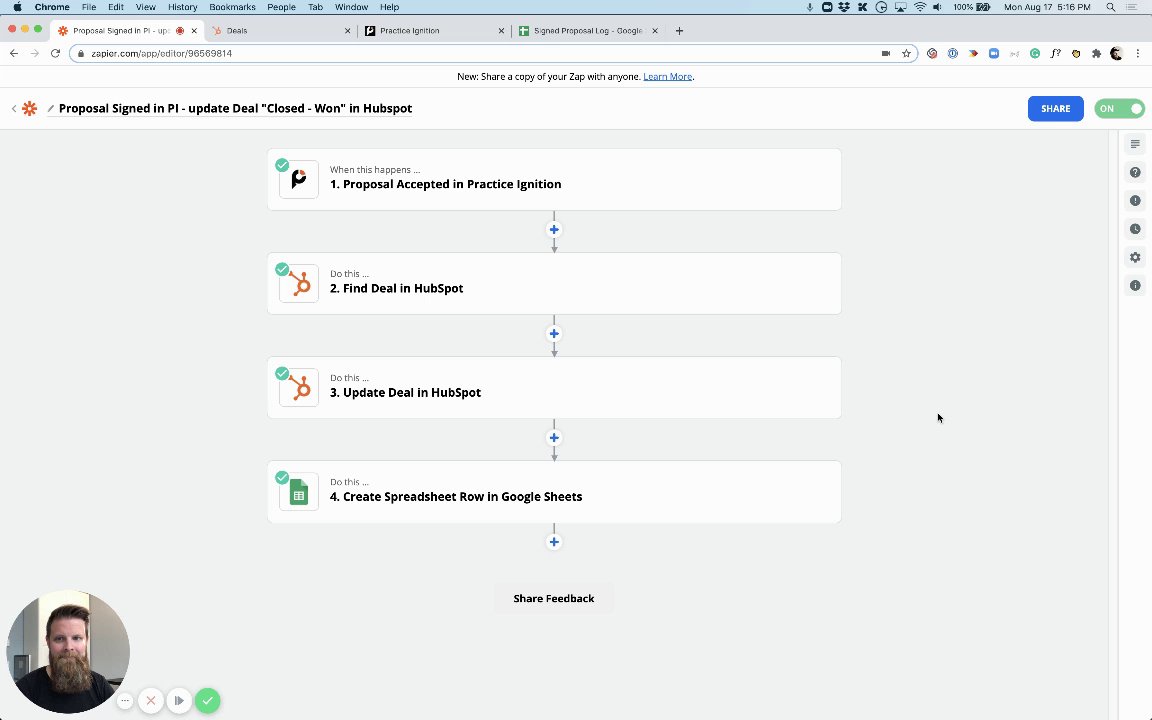Click the Zap title text to edit
1152x720 pixels.
click(x=235, y=109)
